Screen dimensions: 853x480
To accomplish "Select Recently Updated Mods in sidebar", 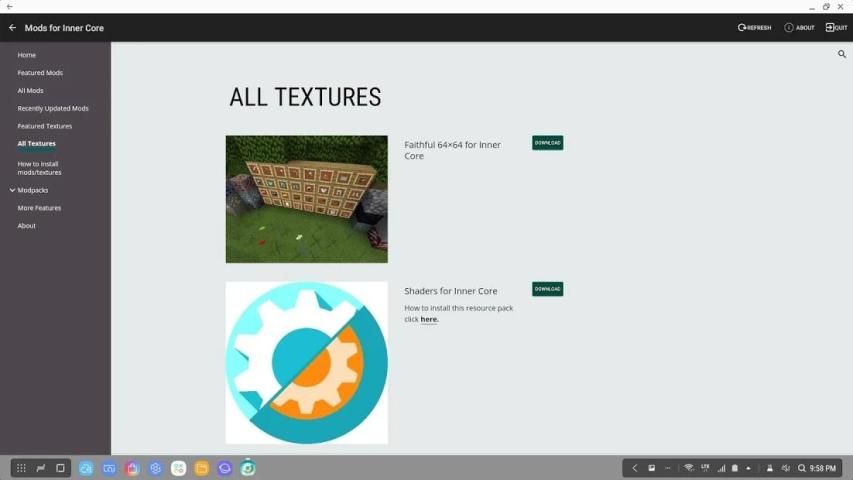I will point(53,108).
